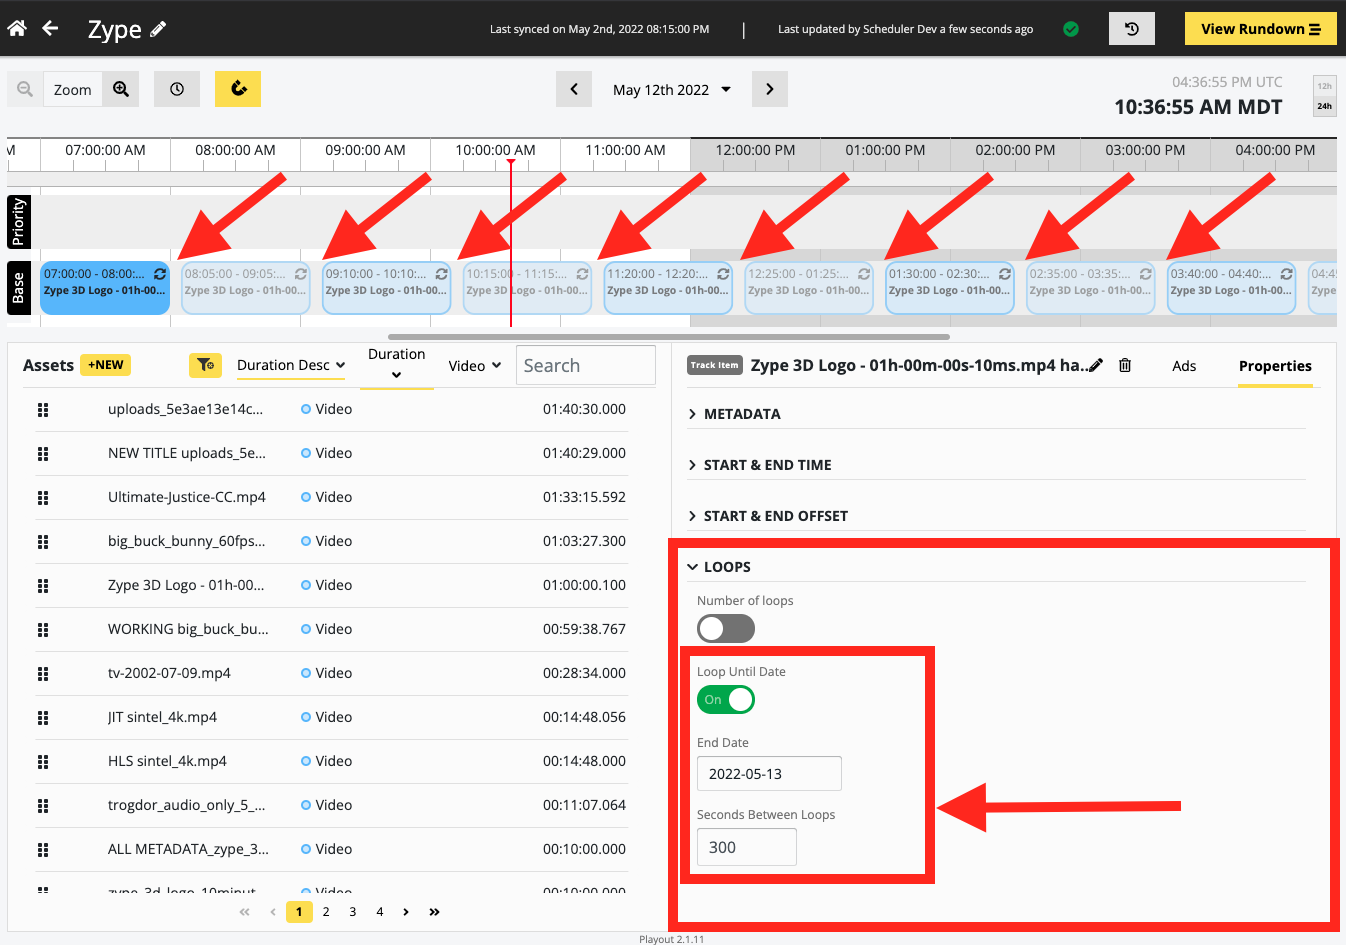Go to assets page 2
Viewport: 1346px width, 945px height.
click(326, 911)
